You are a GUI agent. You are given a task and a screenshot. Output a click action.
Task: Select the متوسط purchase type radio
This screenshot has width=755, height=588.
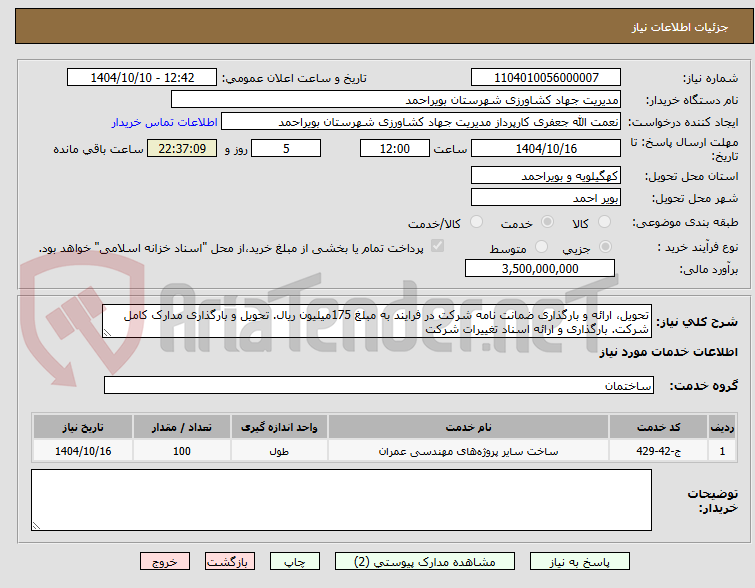542,247
